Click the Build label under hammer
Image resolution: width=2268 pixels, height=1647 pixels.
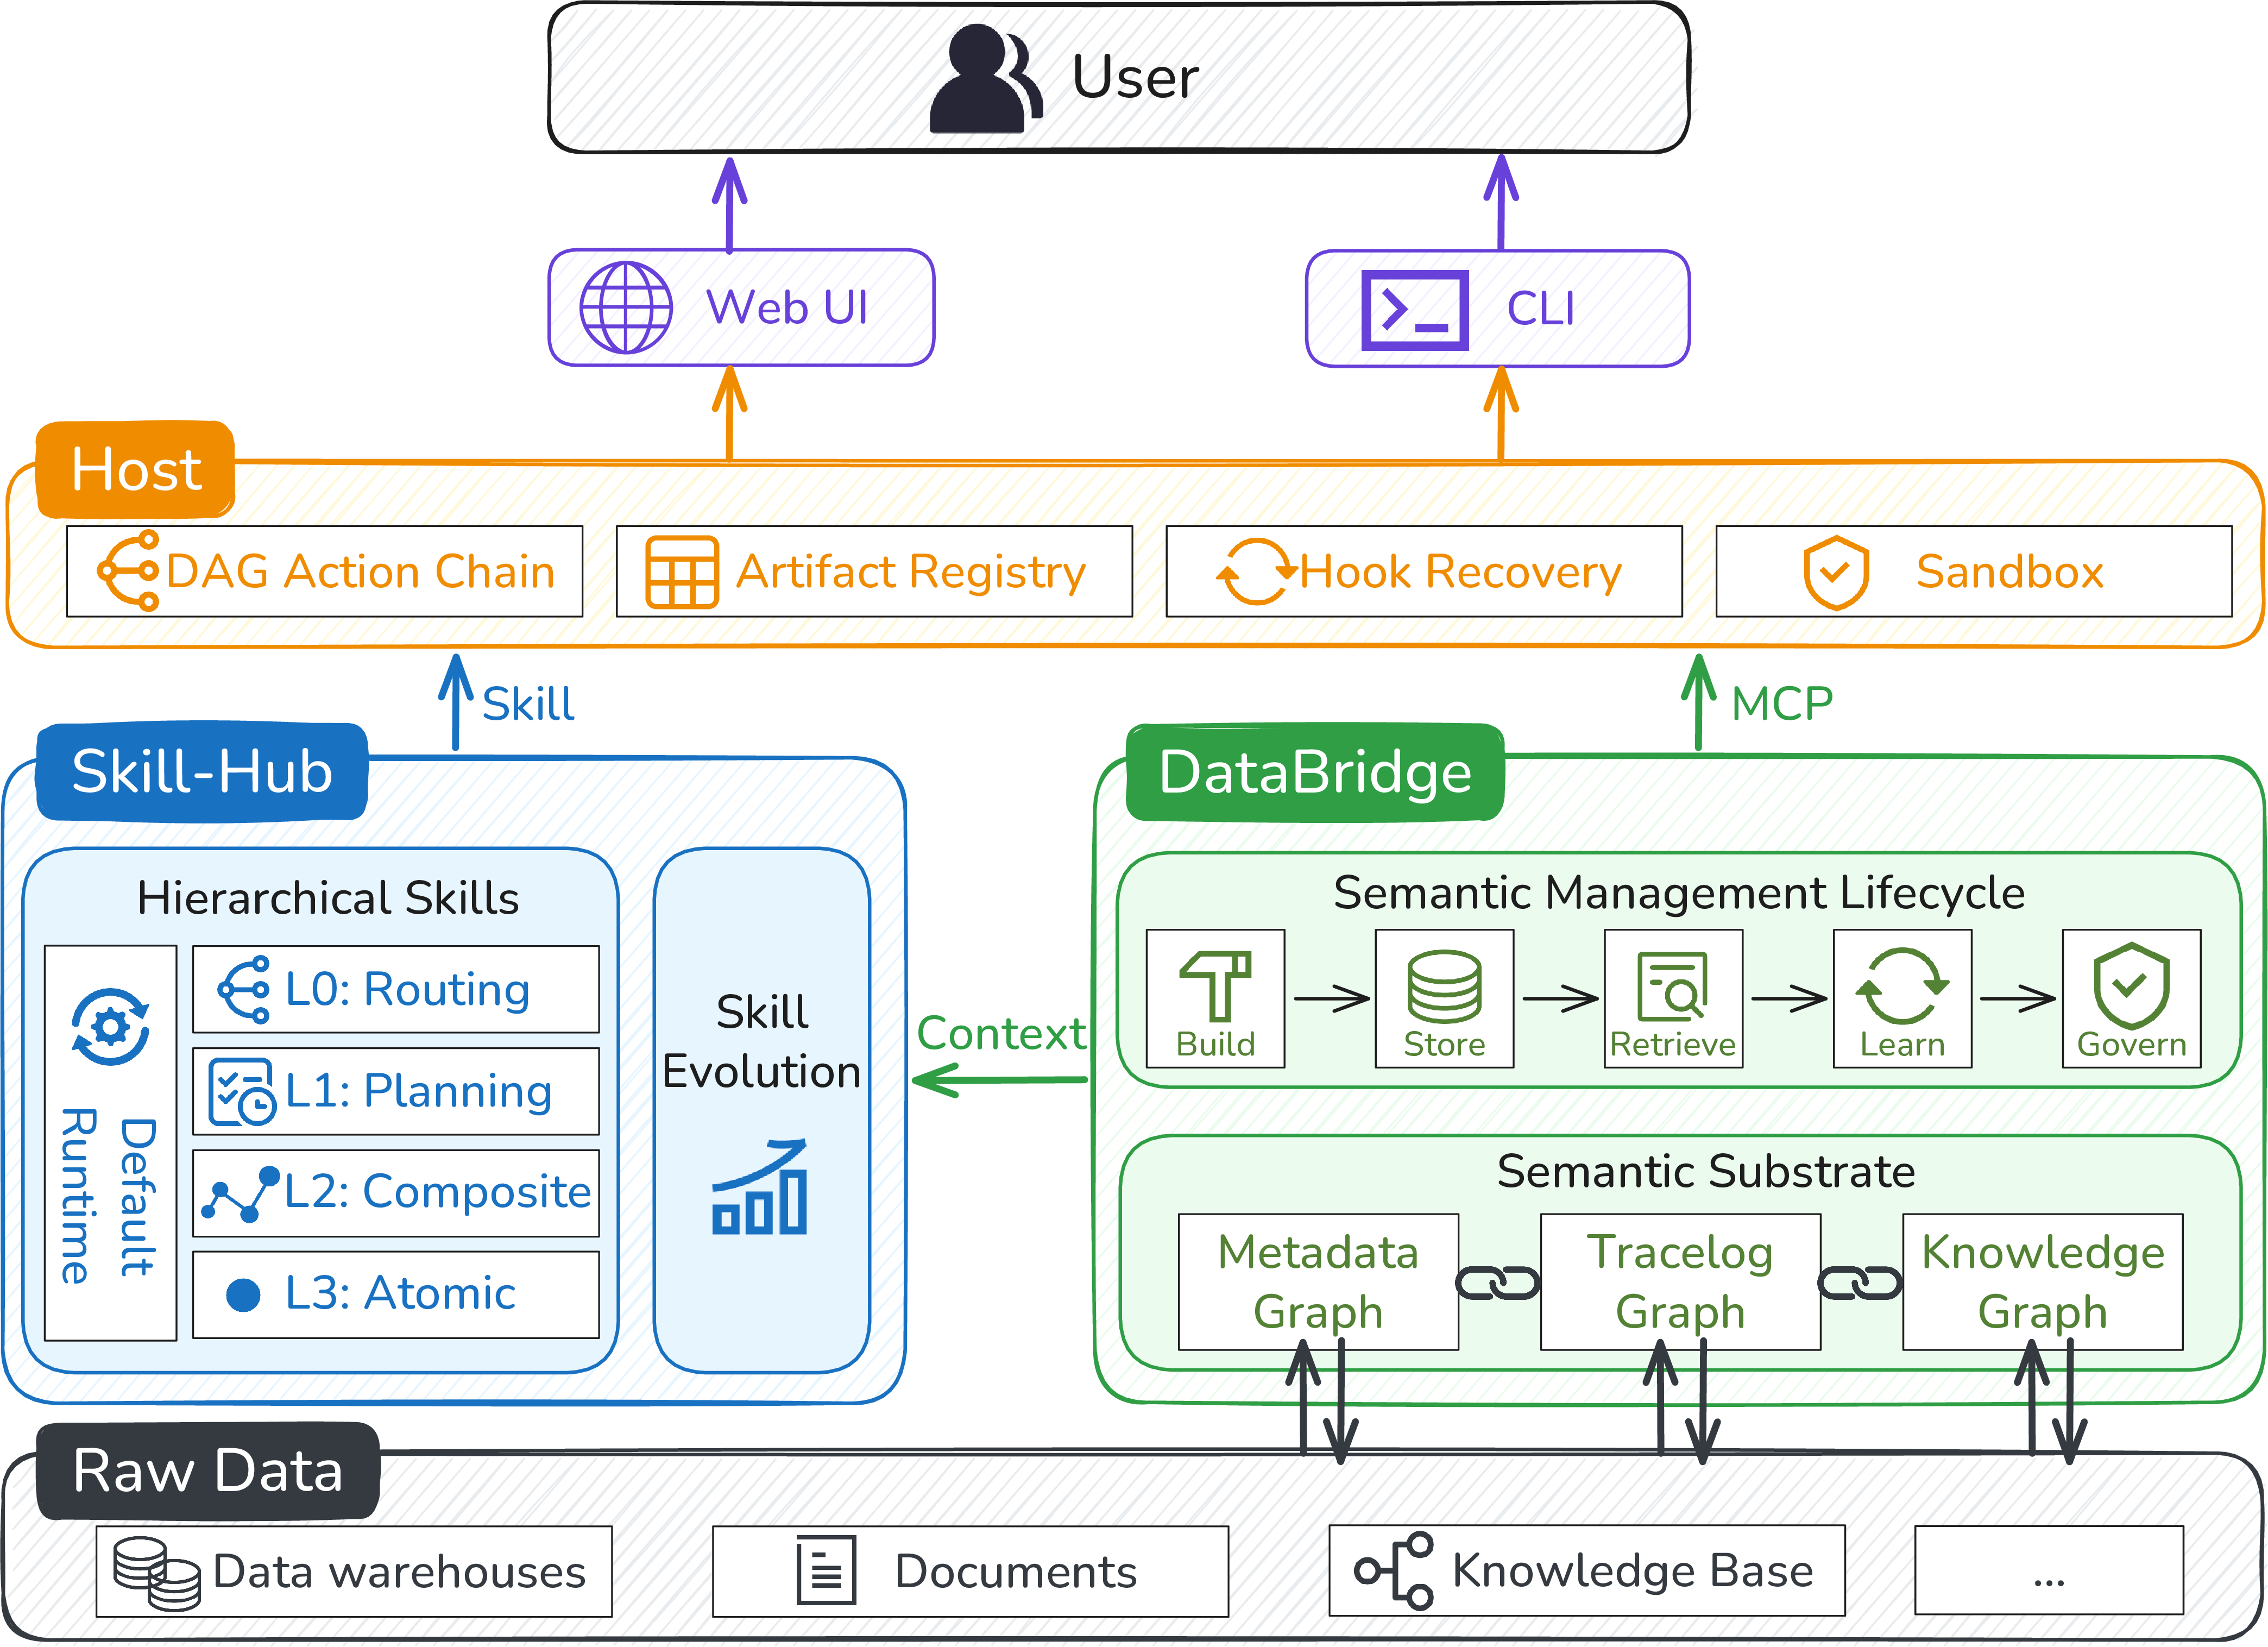coord(1215,1045)
